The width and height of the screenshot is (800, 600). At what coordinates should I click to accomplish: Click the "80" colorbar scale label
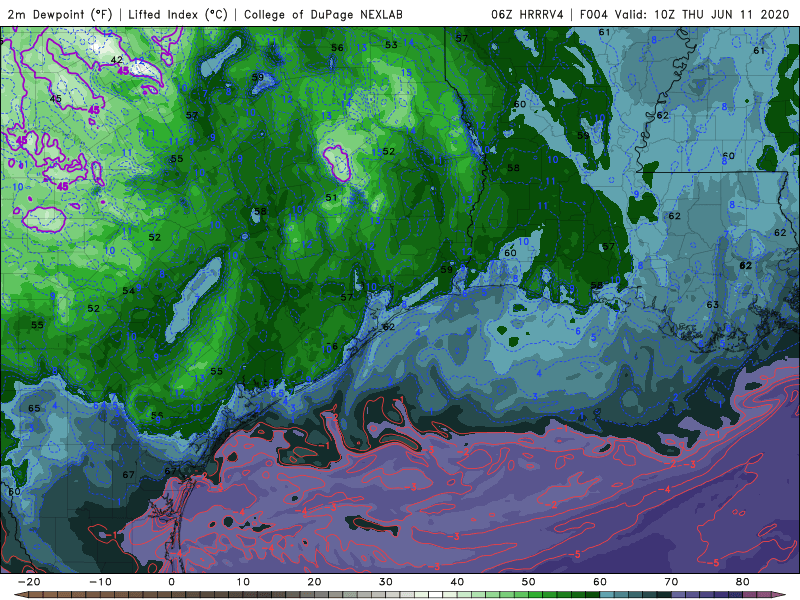pyautogui.click(x=743, y=582)
